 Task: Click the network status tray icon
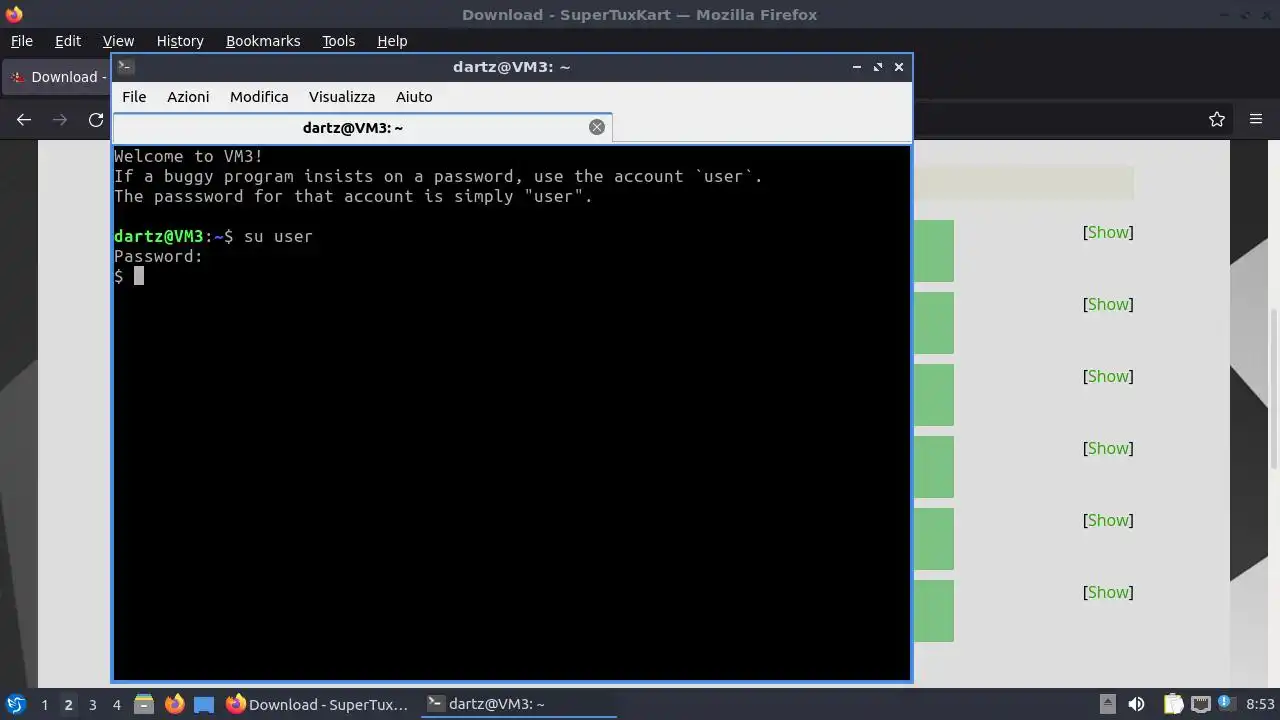coord(1200,704)
